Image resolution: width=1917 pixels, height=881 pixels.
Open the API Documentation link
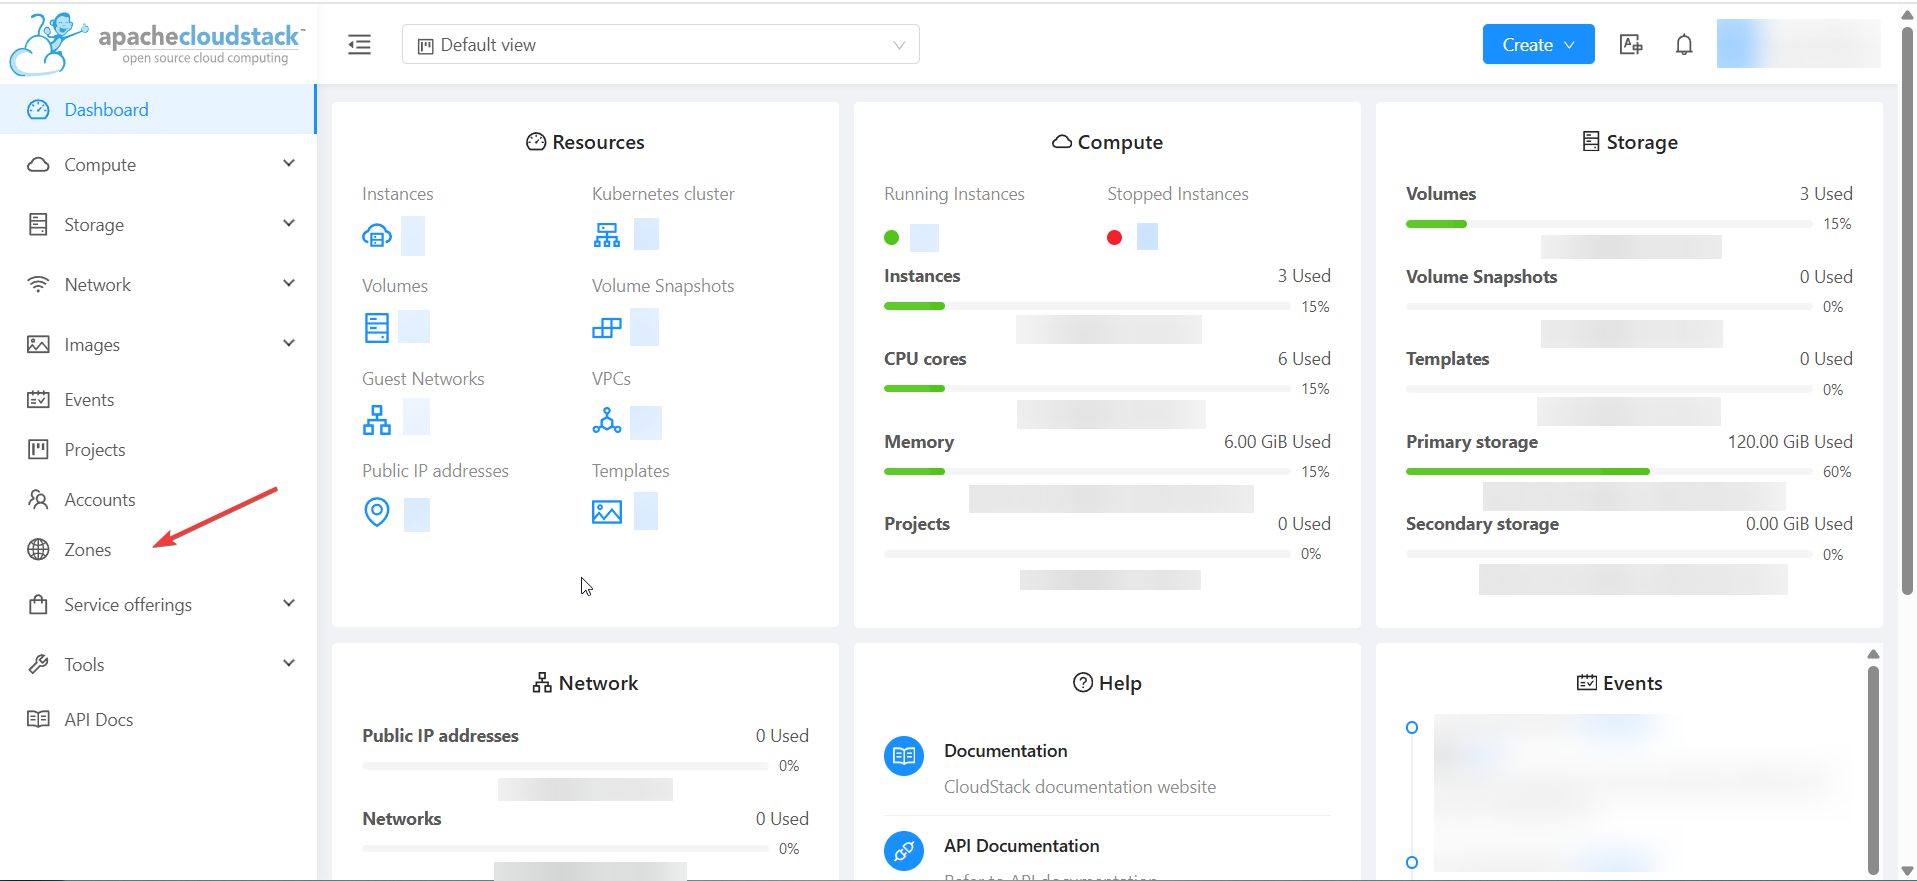1021,846
